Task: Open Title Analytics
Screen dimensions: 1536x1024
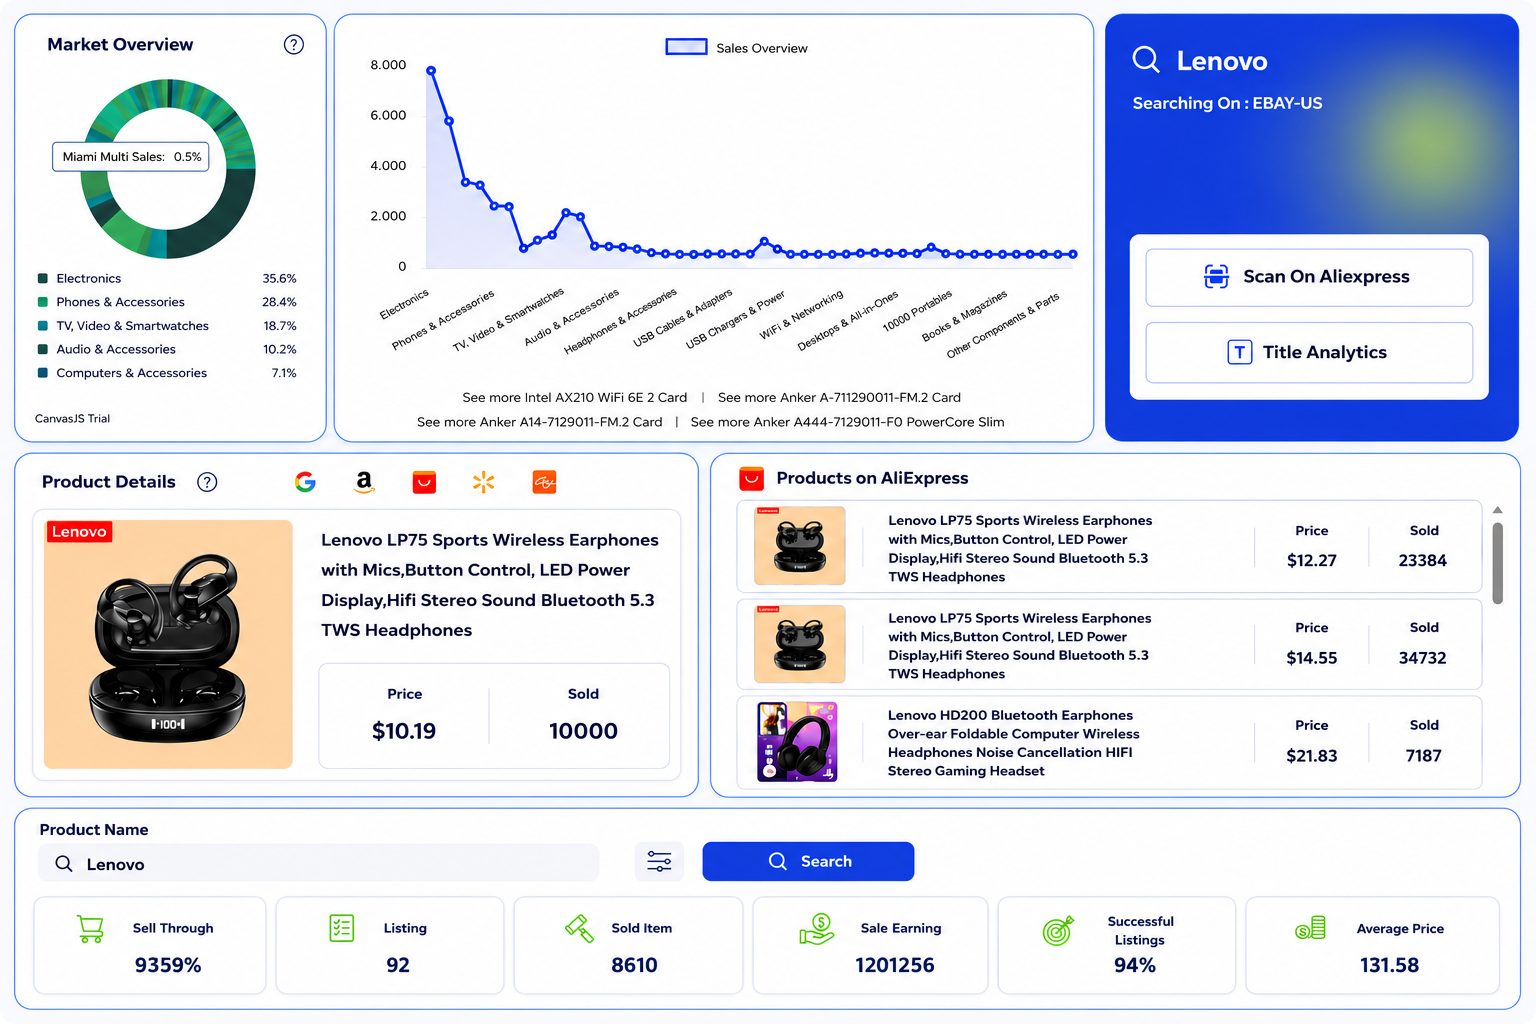Action: 1309,352
